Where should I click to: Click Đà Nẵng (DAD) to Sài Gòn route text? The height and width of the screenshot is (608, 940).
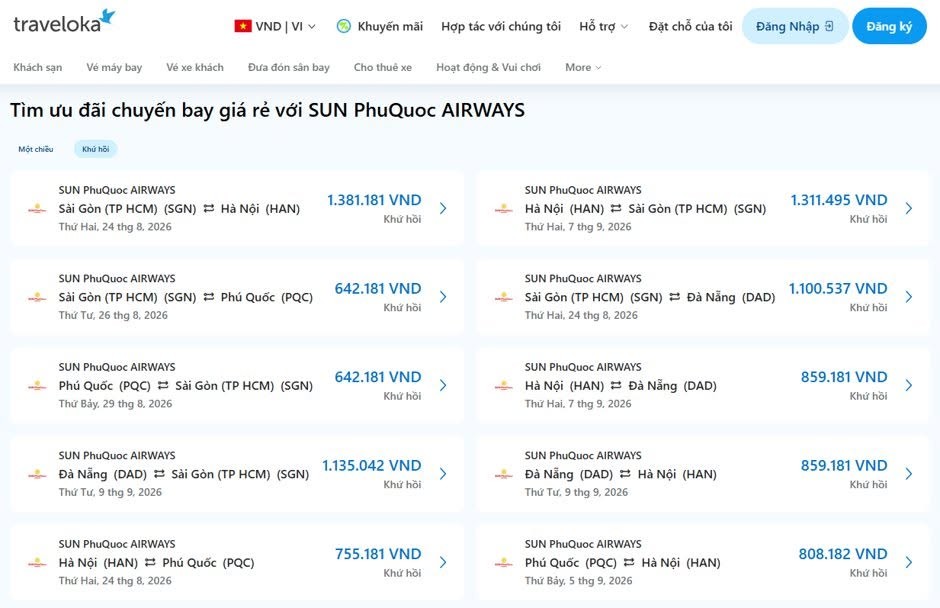coord(183,474)
